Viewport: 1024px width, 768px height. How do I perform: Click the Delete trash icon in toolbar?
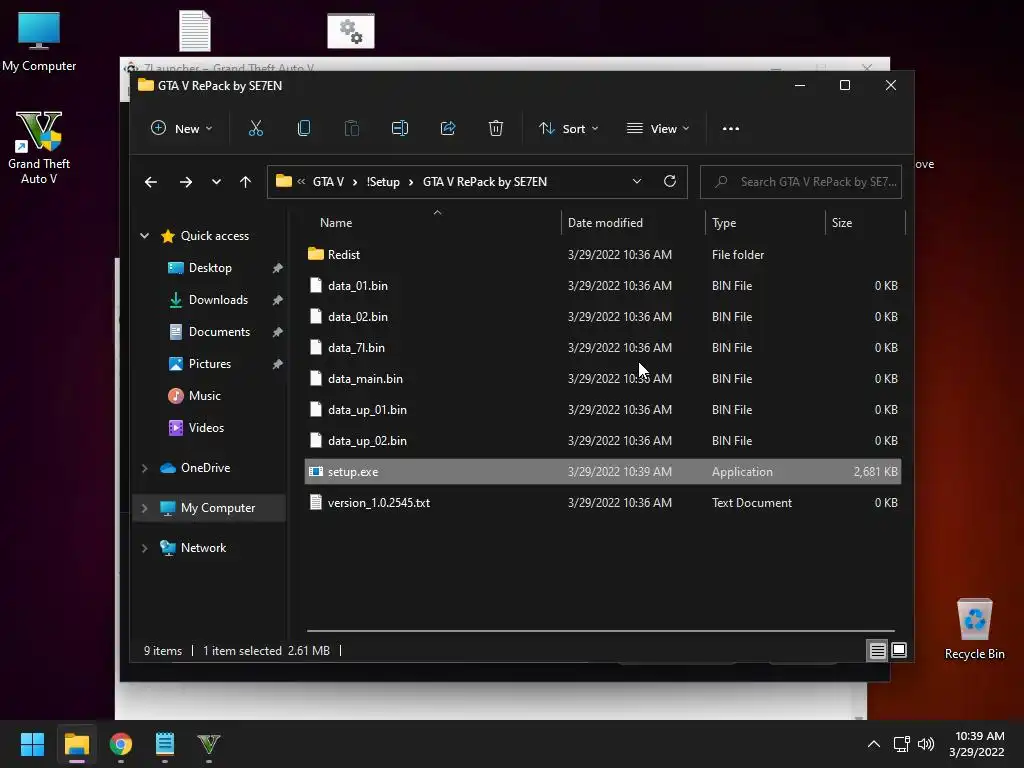[496, 129]
